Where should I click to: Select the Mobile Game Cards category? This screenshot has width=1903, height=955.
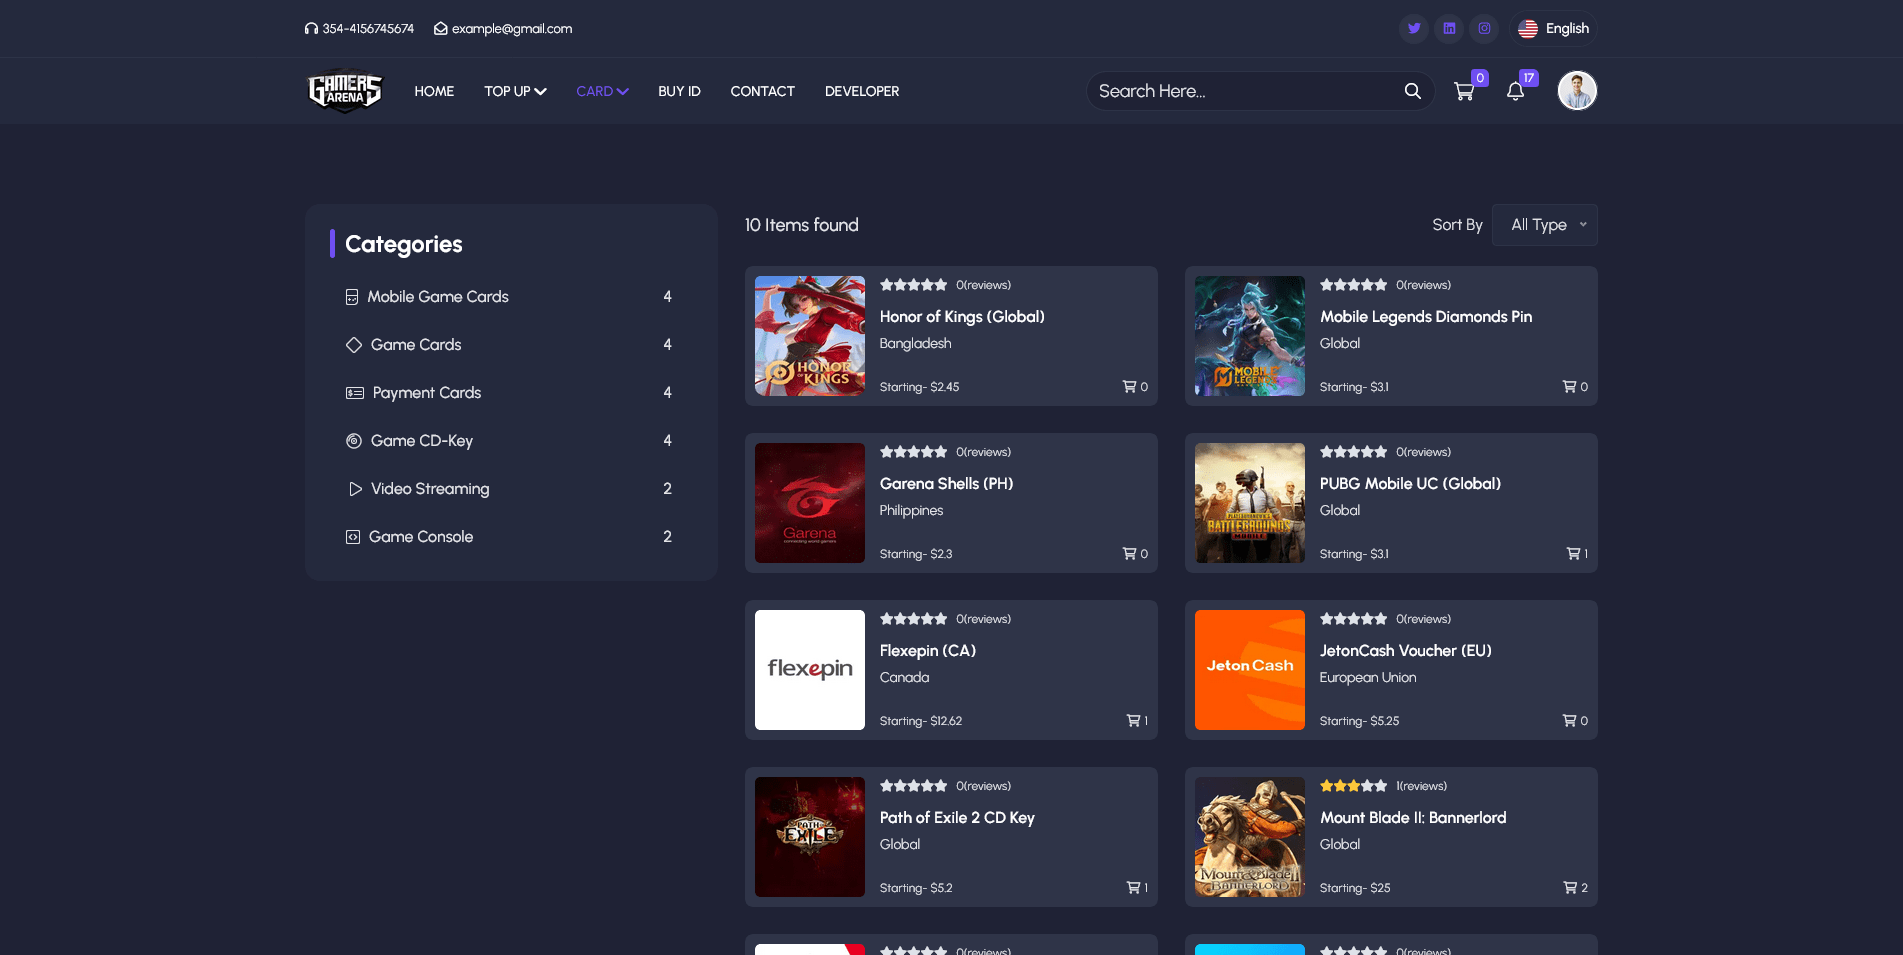point(437,297)
